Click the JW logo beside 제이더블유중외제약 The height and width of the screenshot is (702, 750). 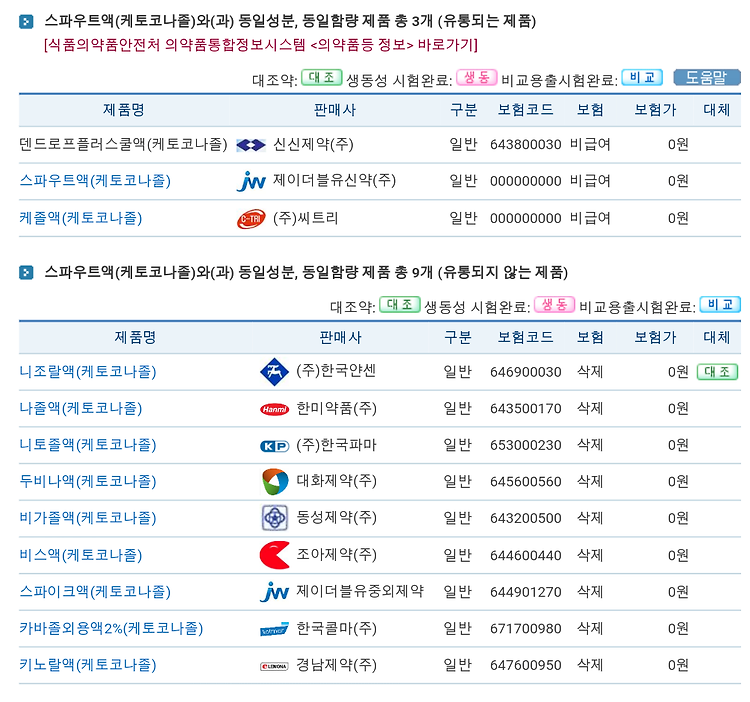pos(275,592)
